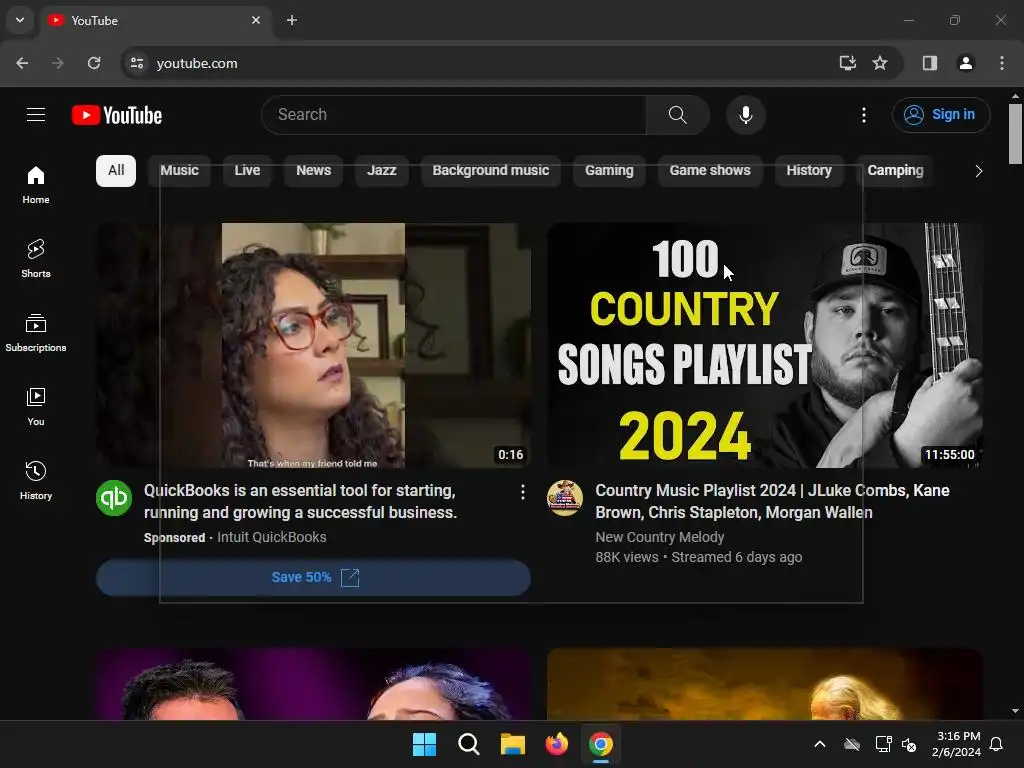
Task: Open a new browser tab
Action: 292,20
